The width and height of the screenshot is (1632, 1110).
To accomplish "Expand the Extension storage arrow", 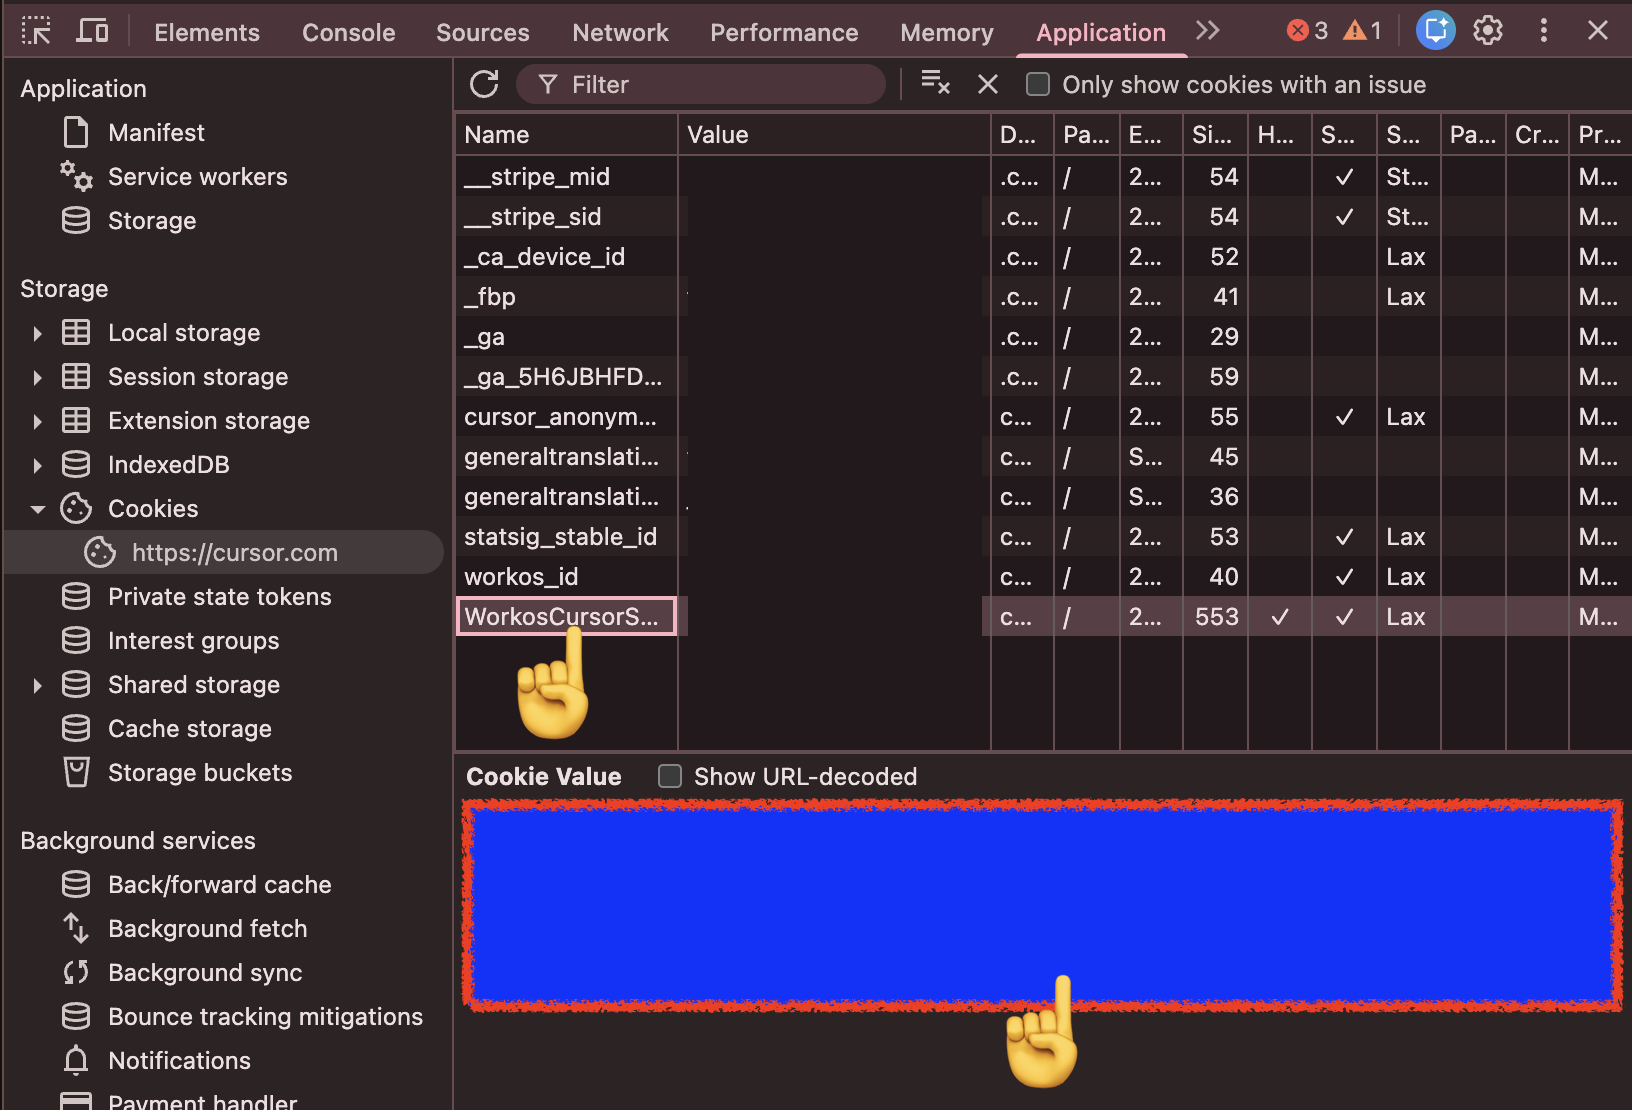I will pyautogui.click(x=37, y=421).
